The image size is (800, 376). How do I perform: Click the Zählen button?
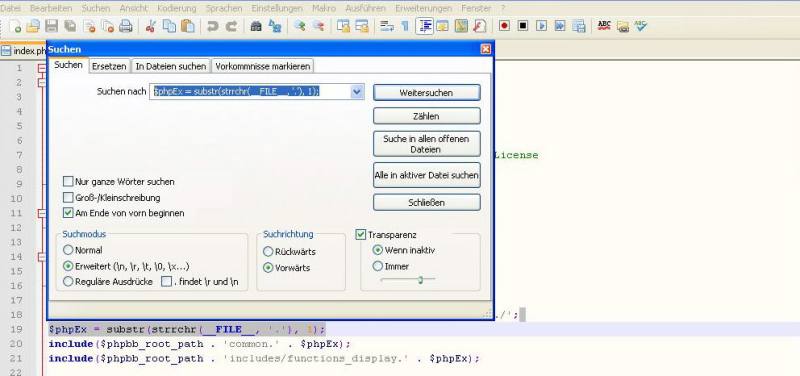[427, 116]
